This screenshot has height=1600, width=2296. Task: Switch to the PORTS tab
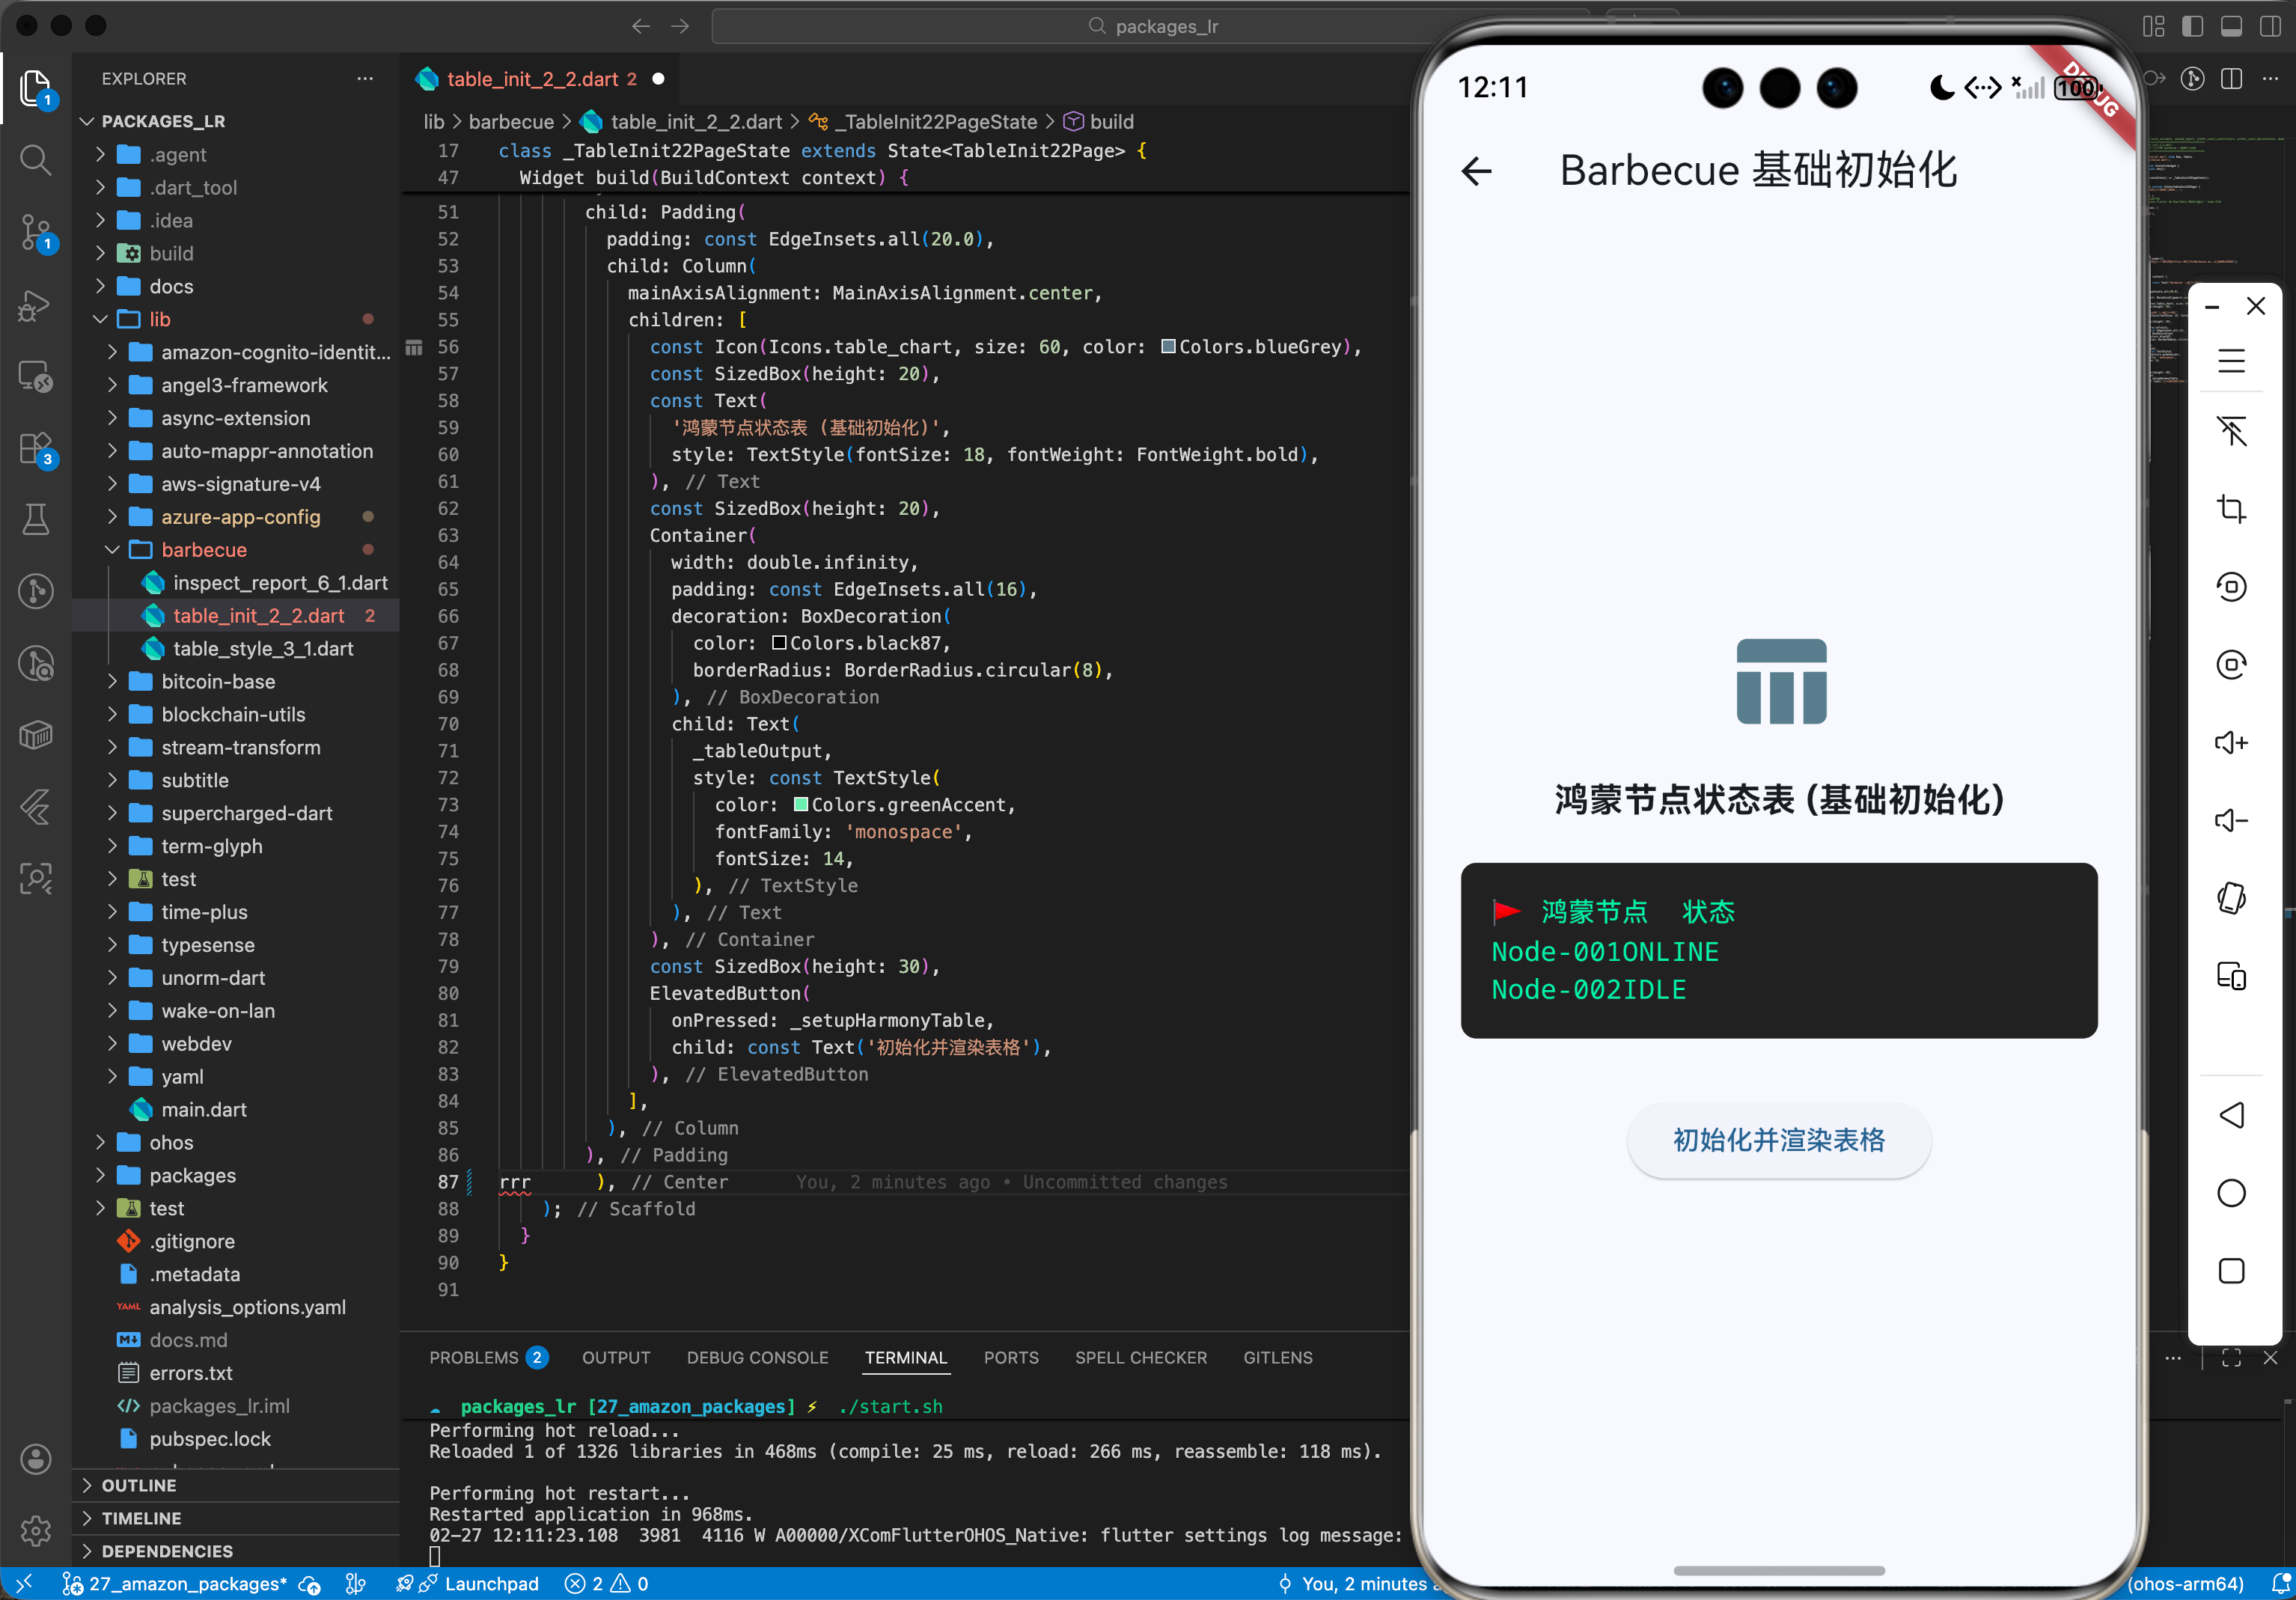[x=1010, y=1357]
